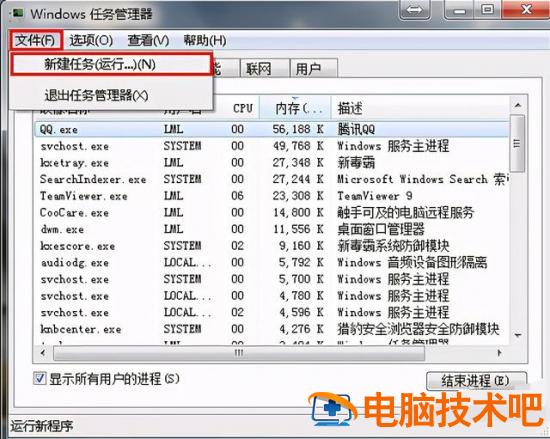550x439 pixels.
Task: Click the vertical scrollbar down arrow
Action: [518, 336]
